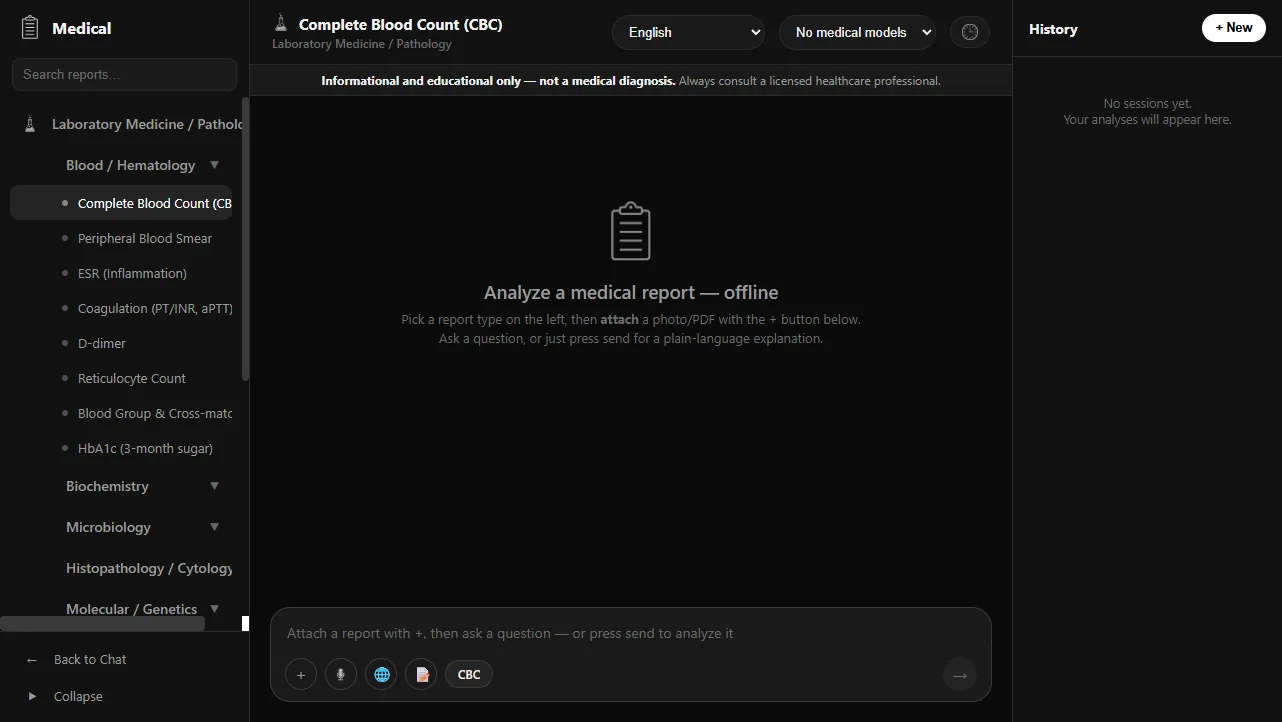Image resolution: width=1282 pixels, height=722 pixels.
Task: Start voice input with the microphone icon
Action: tap(341, 675)
